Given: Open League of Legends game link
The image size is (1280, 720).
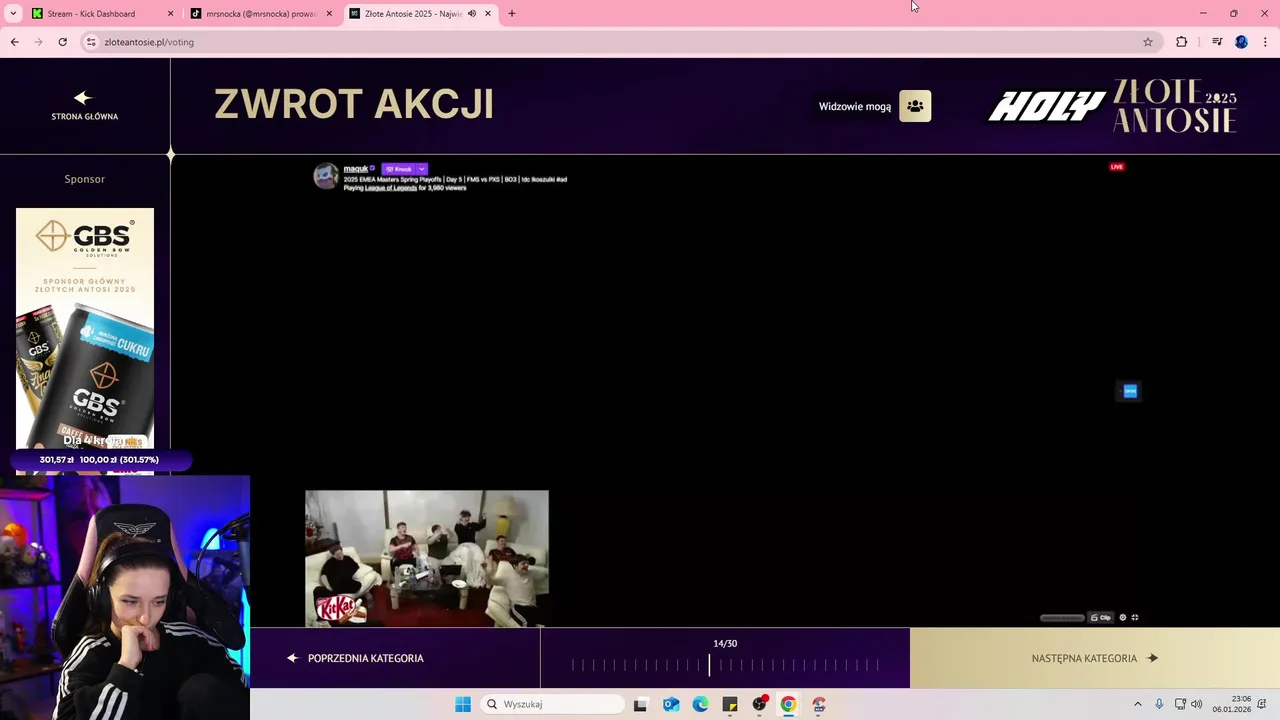Looking at the screenshot, I should (x=390, y=188).
